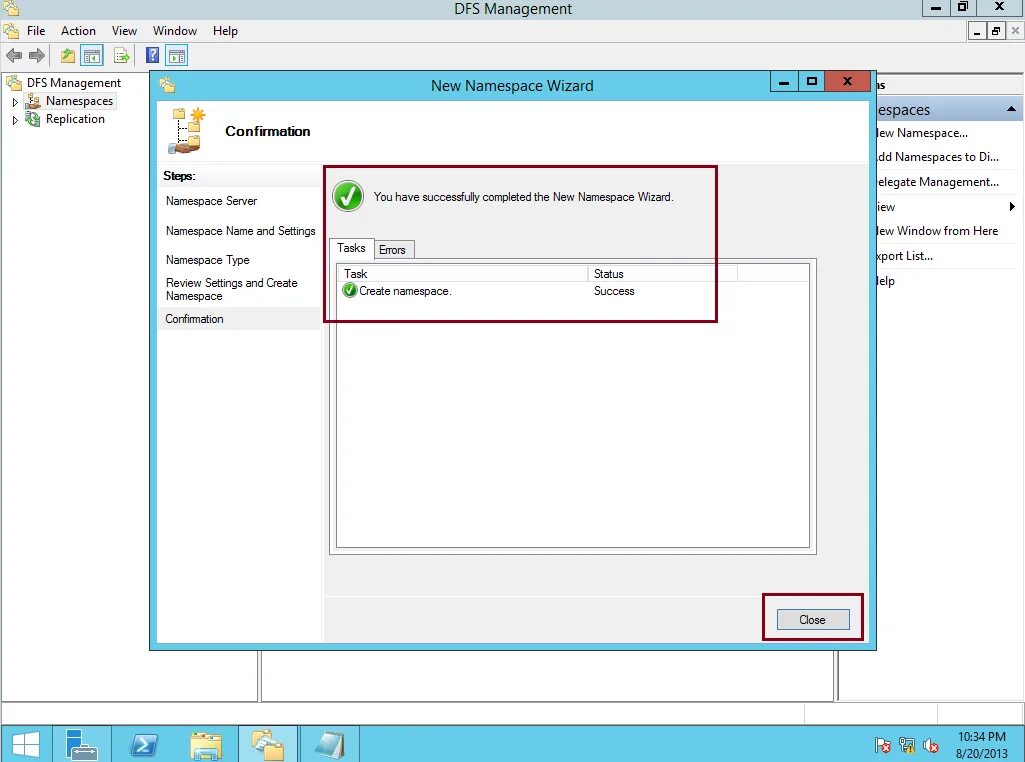
Task: Toggle the Show/Hide Console Tree icon
Action: (92, 56)
